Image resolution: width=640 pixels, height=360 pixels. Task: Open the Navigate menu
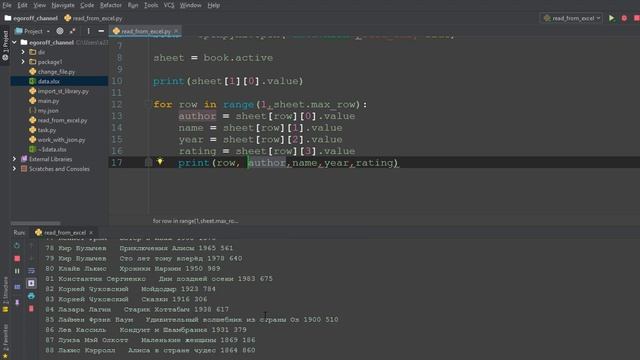pyautogui.click(x=63, y=5)
